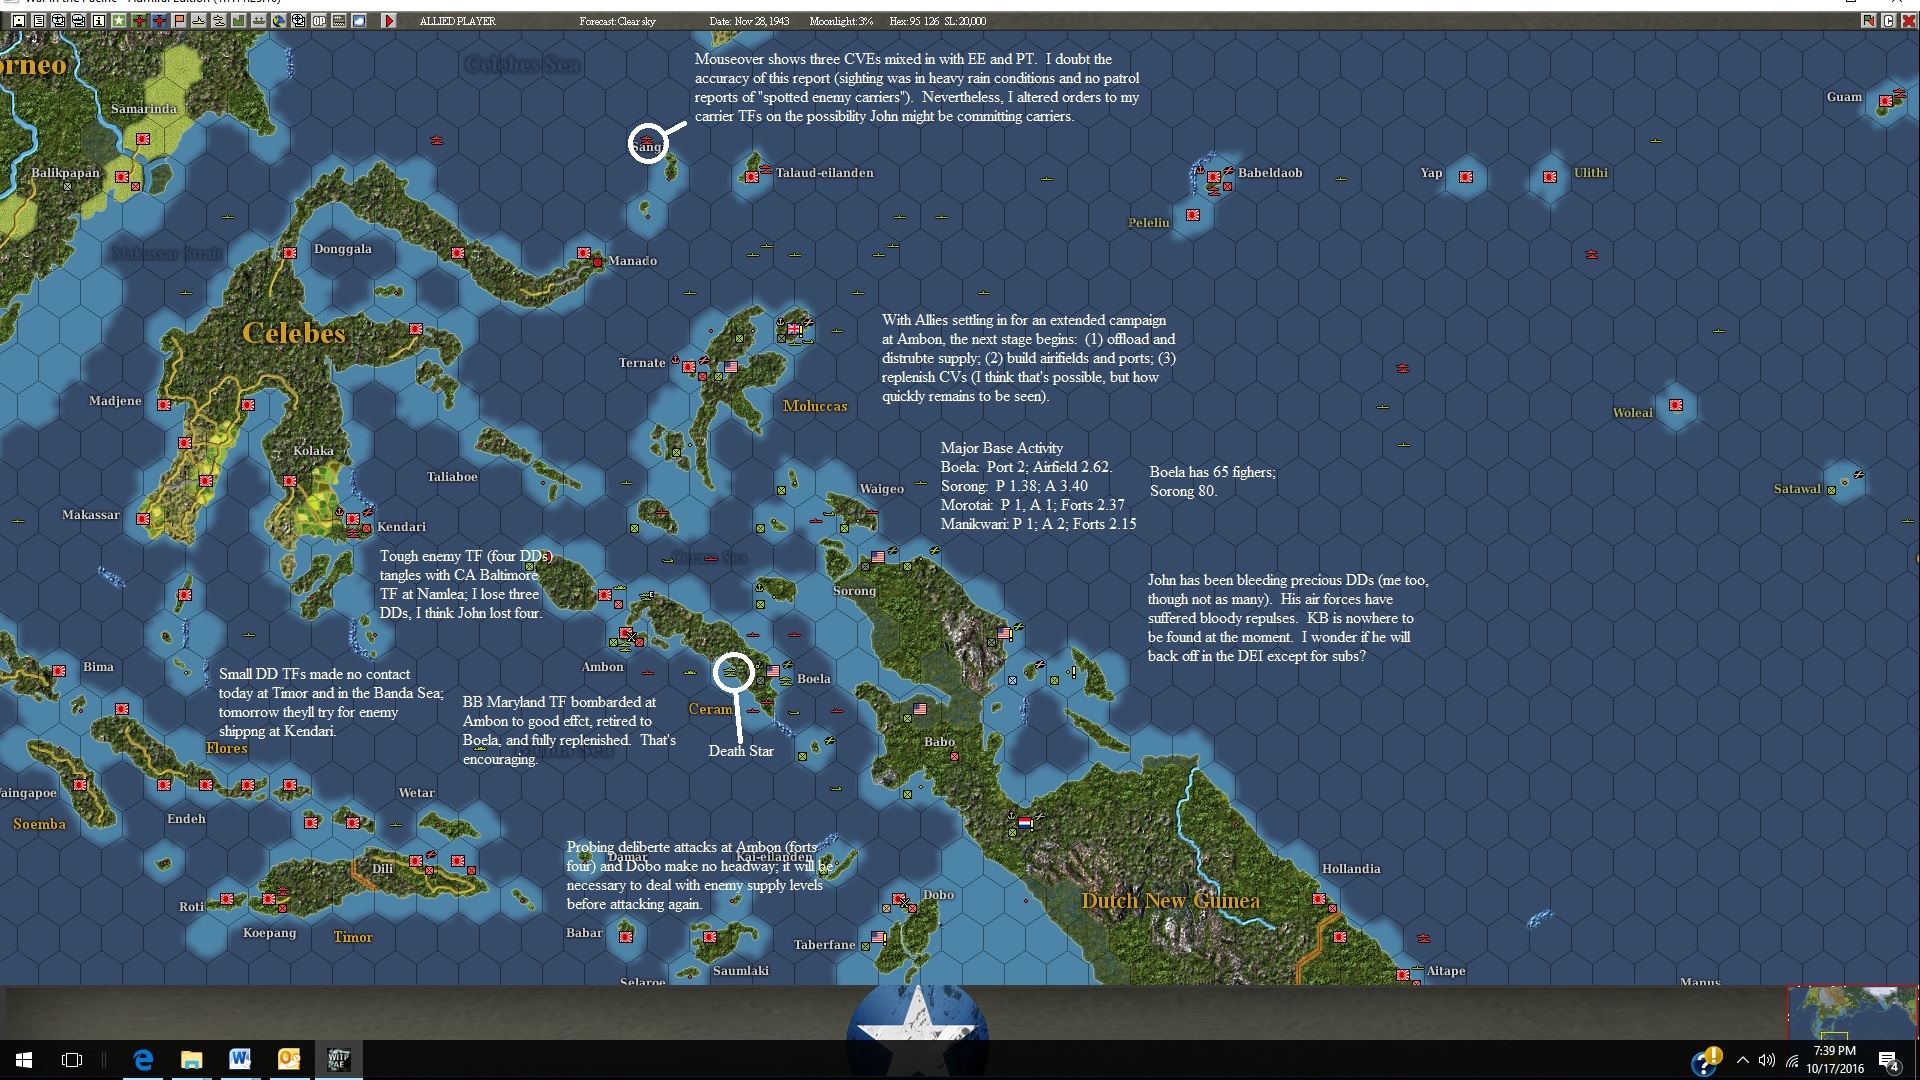This screenshot has width=1920, height=1080.
Task: Select the US flag base at Babo
Action: [920, 709]
